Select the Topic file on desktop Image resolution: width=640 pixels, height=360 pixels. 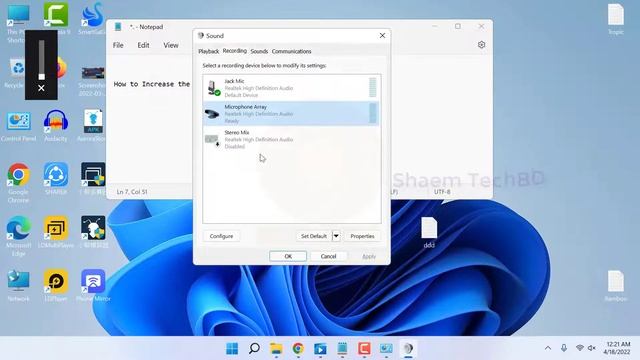click(x=616, y=19)
